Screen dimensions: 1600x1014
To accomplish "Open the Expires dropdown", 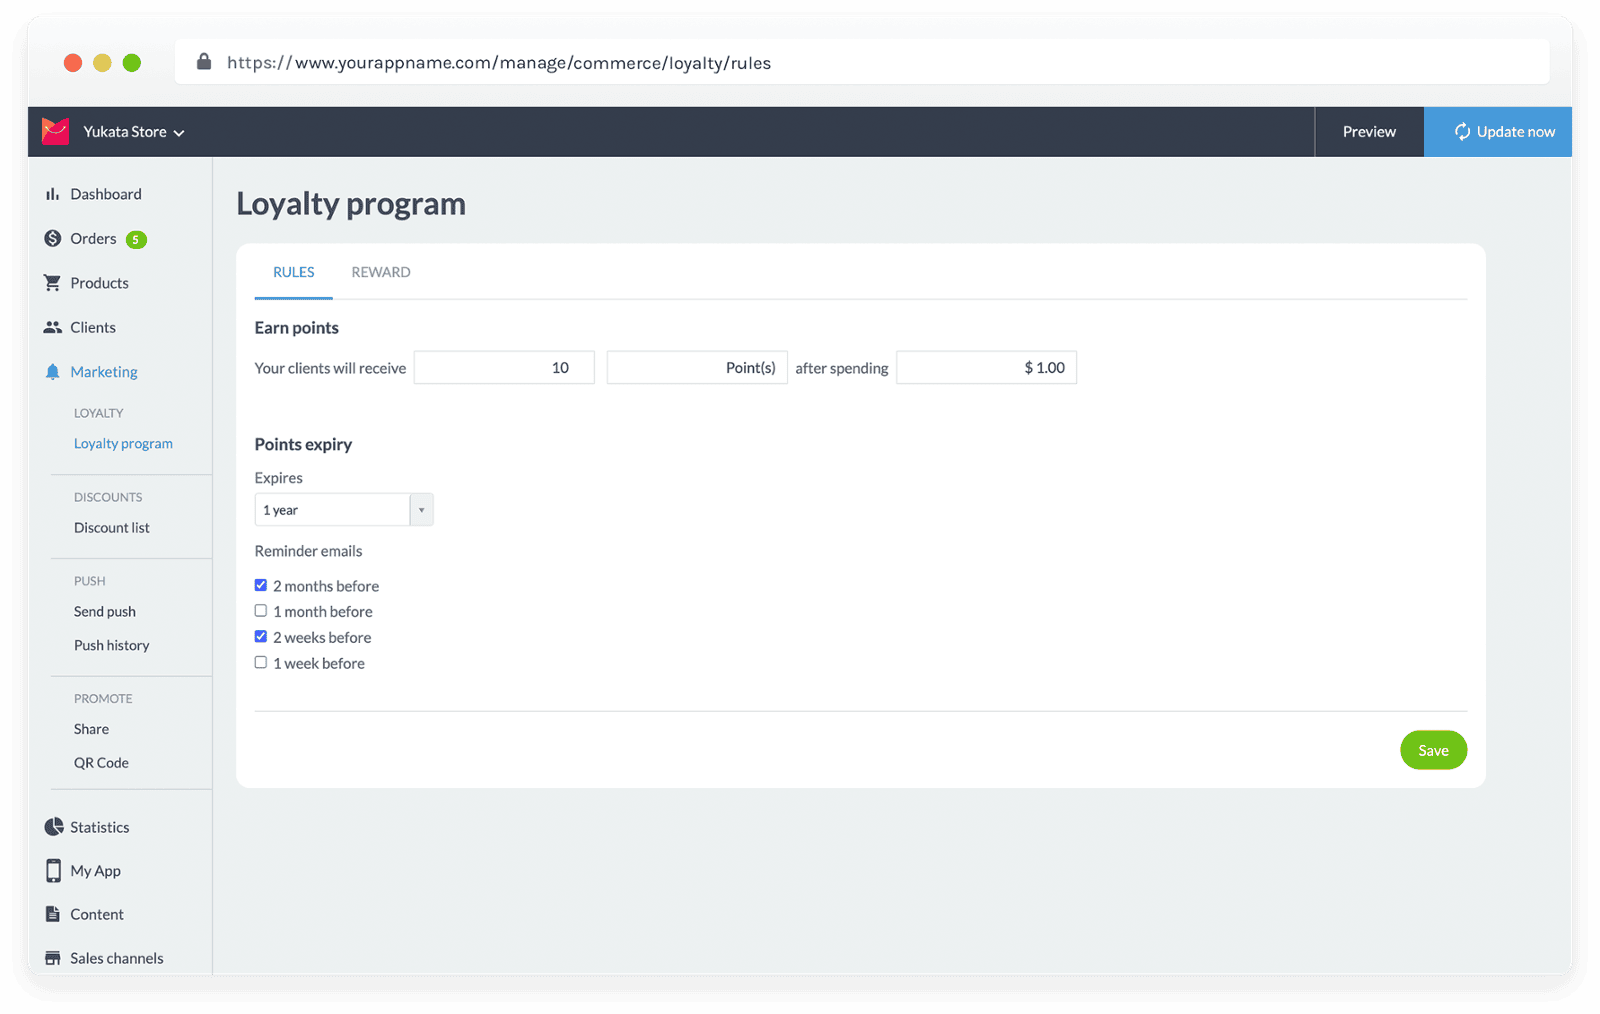I will (x=422, y=509).
